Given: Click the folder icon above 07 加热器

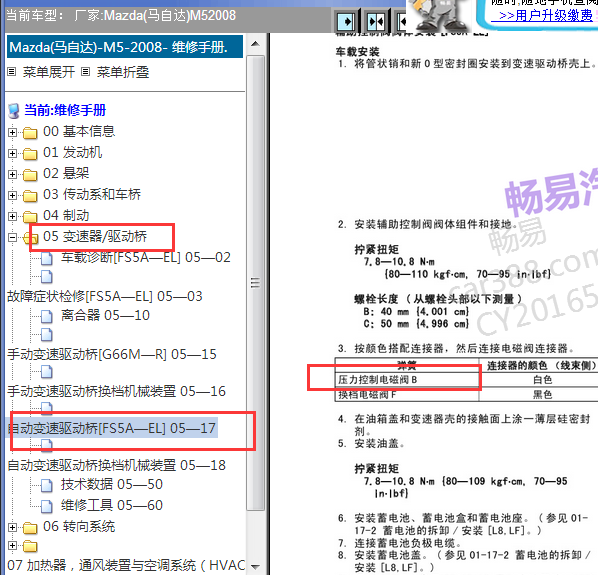Looking at the screenshot, I should (30, 546).
